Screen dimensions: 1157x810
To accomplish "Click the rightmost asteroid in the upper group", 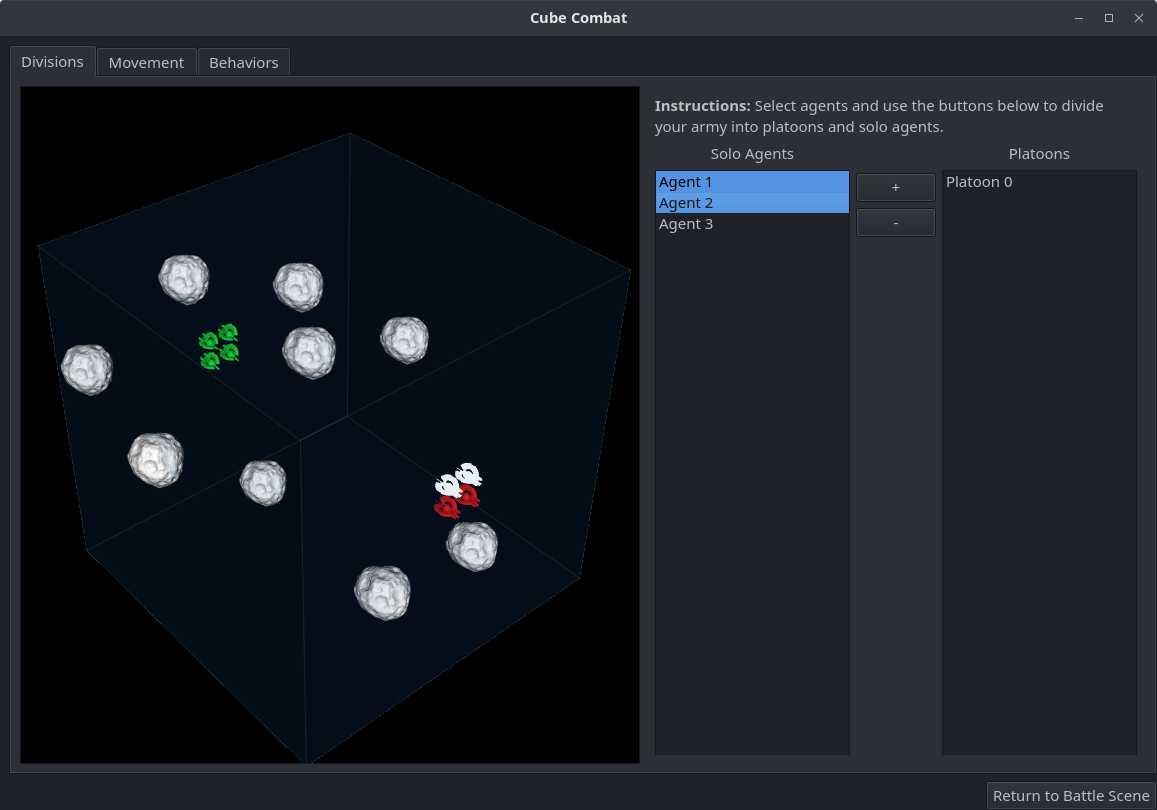I will tap(405, 339).
